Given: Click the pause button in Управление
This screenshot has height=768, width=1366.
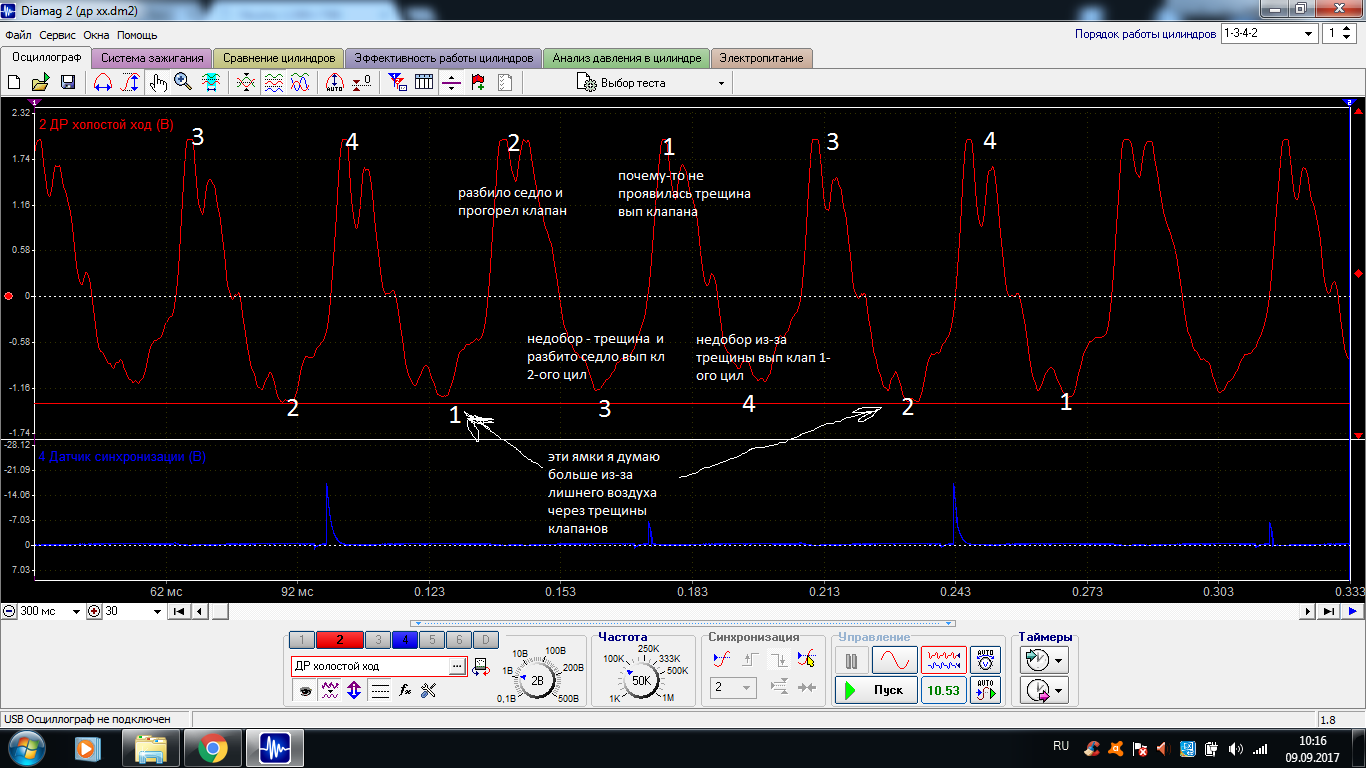Looking at the screenshot, I should [x=851, y=661].
